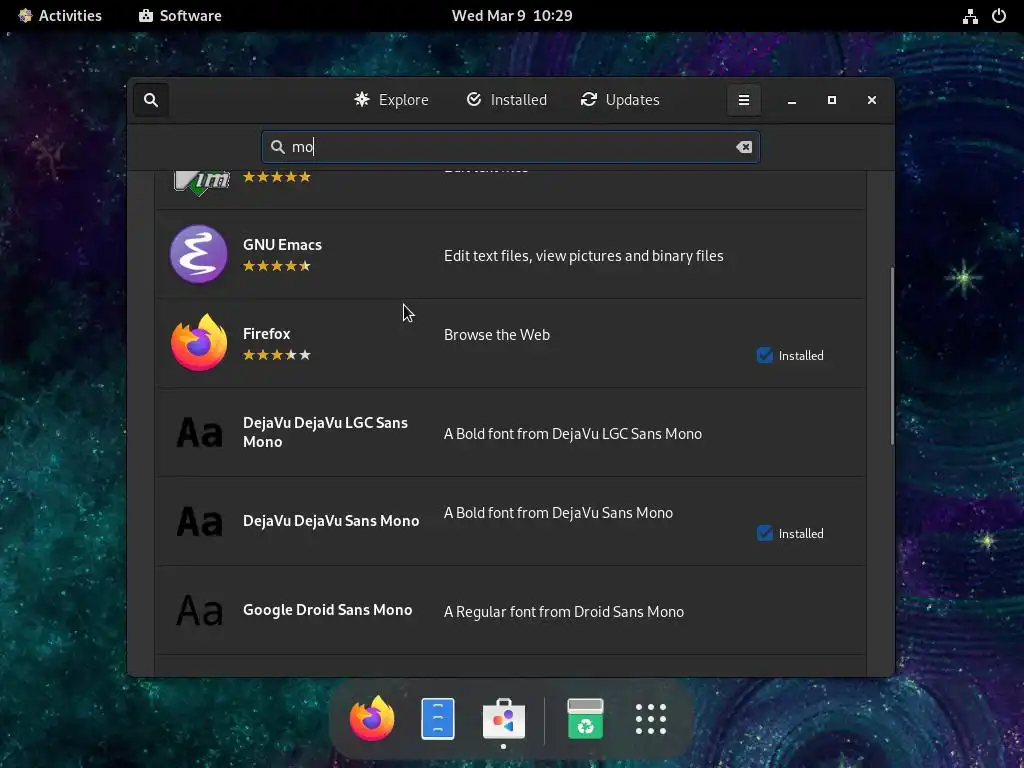Click the Software store icon in dock

click(x=504, y=718)
